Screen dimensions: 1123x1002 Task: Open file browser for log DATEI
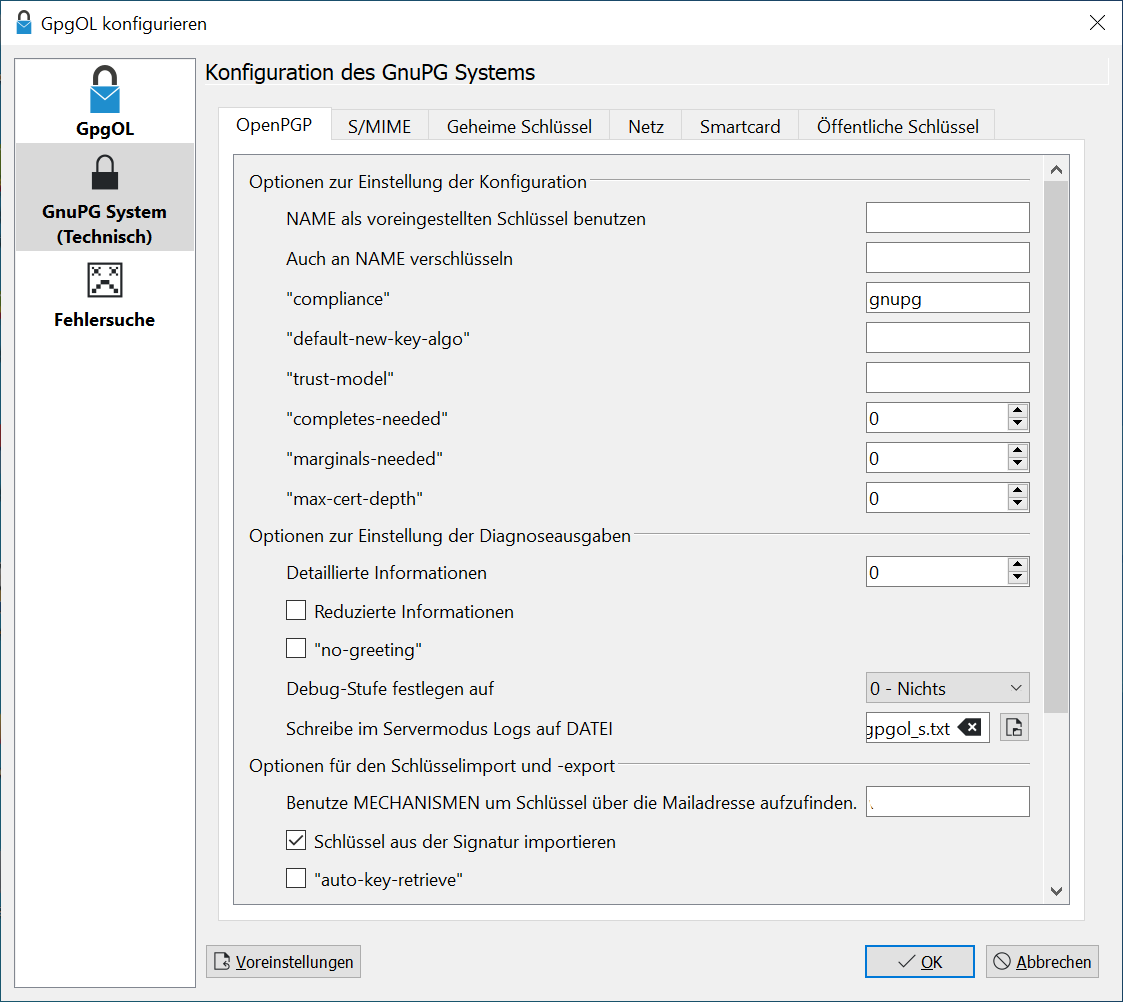pyautogui.click(x=1014, y=728)
